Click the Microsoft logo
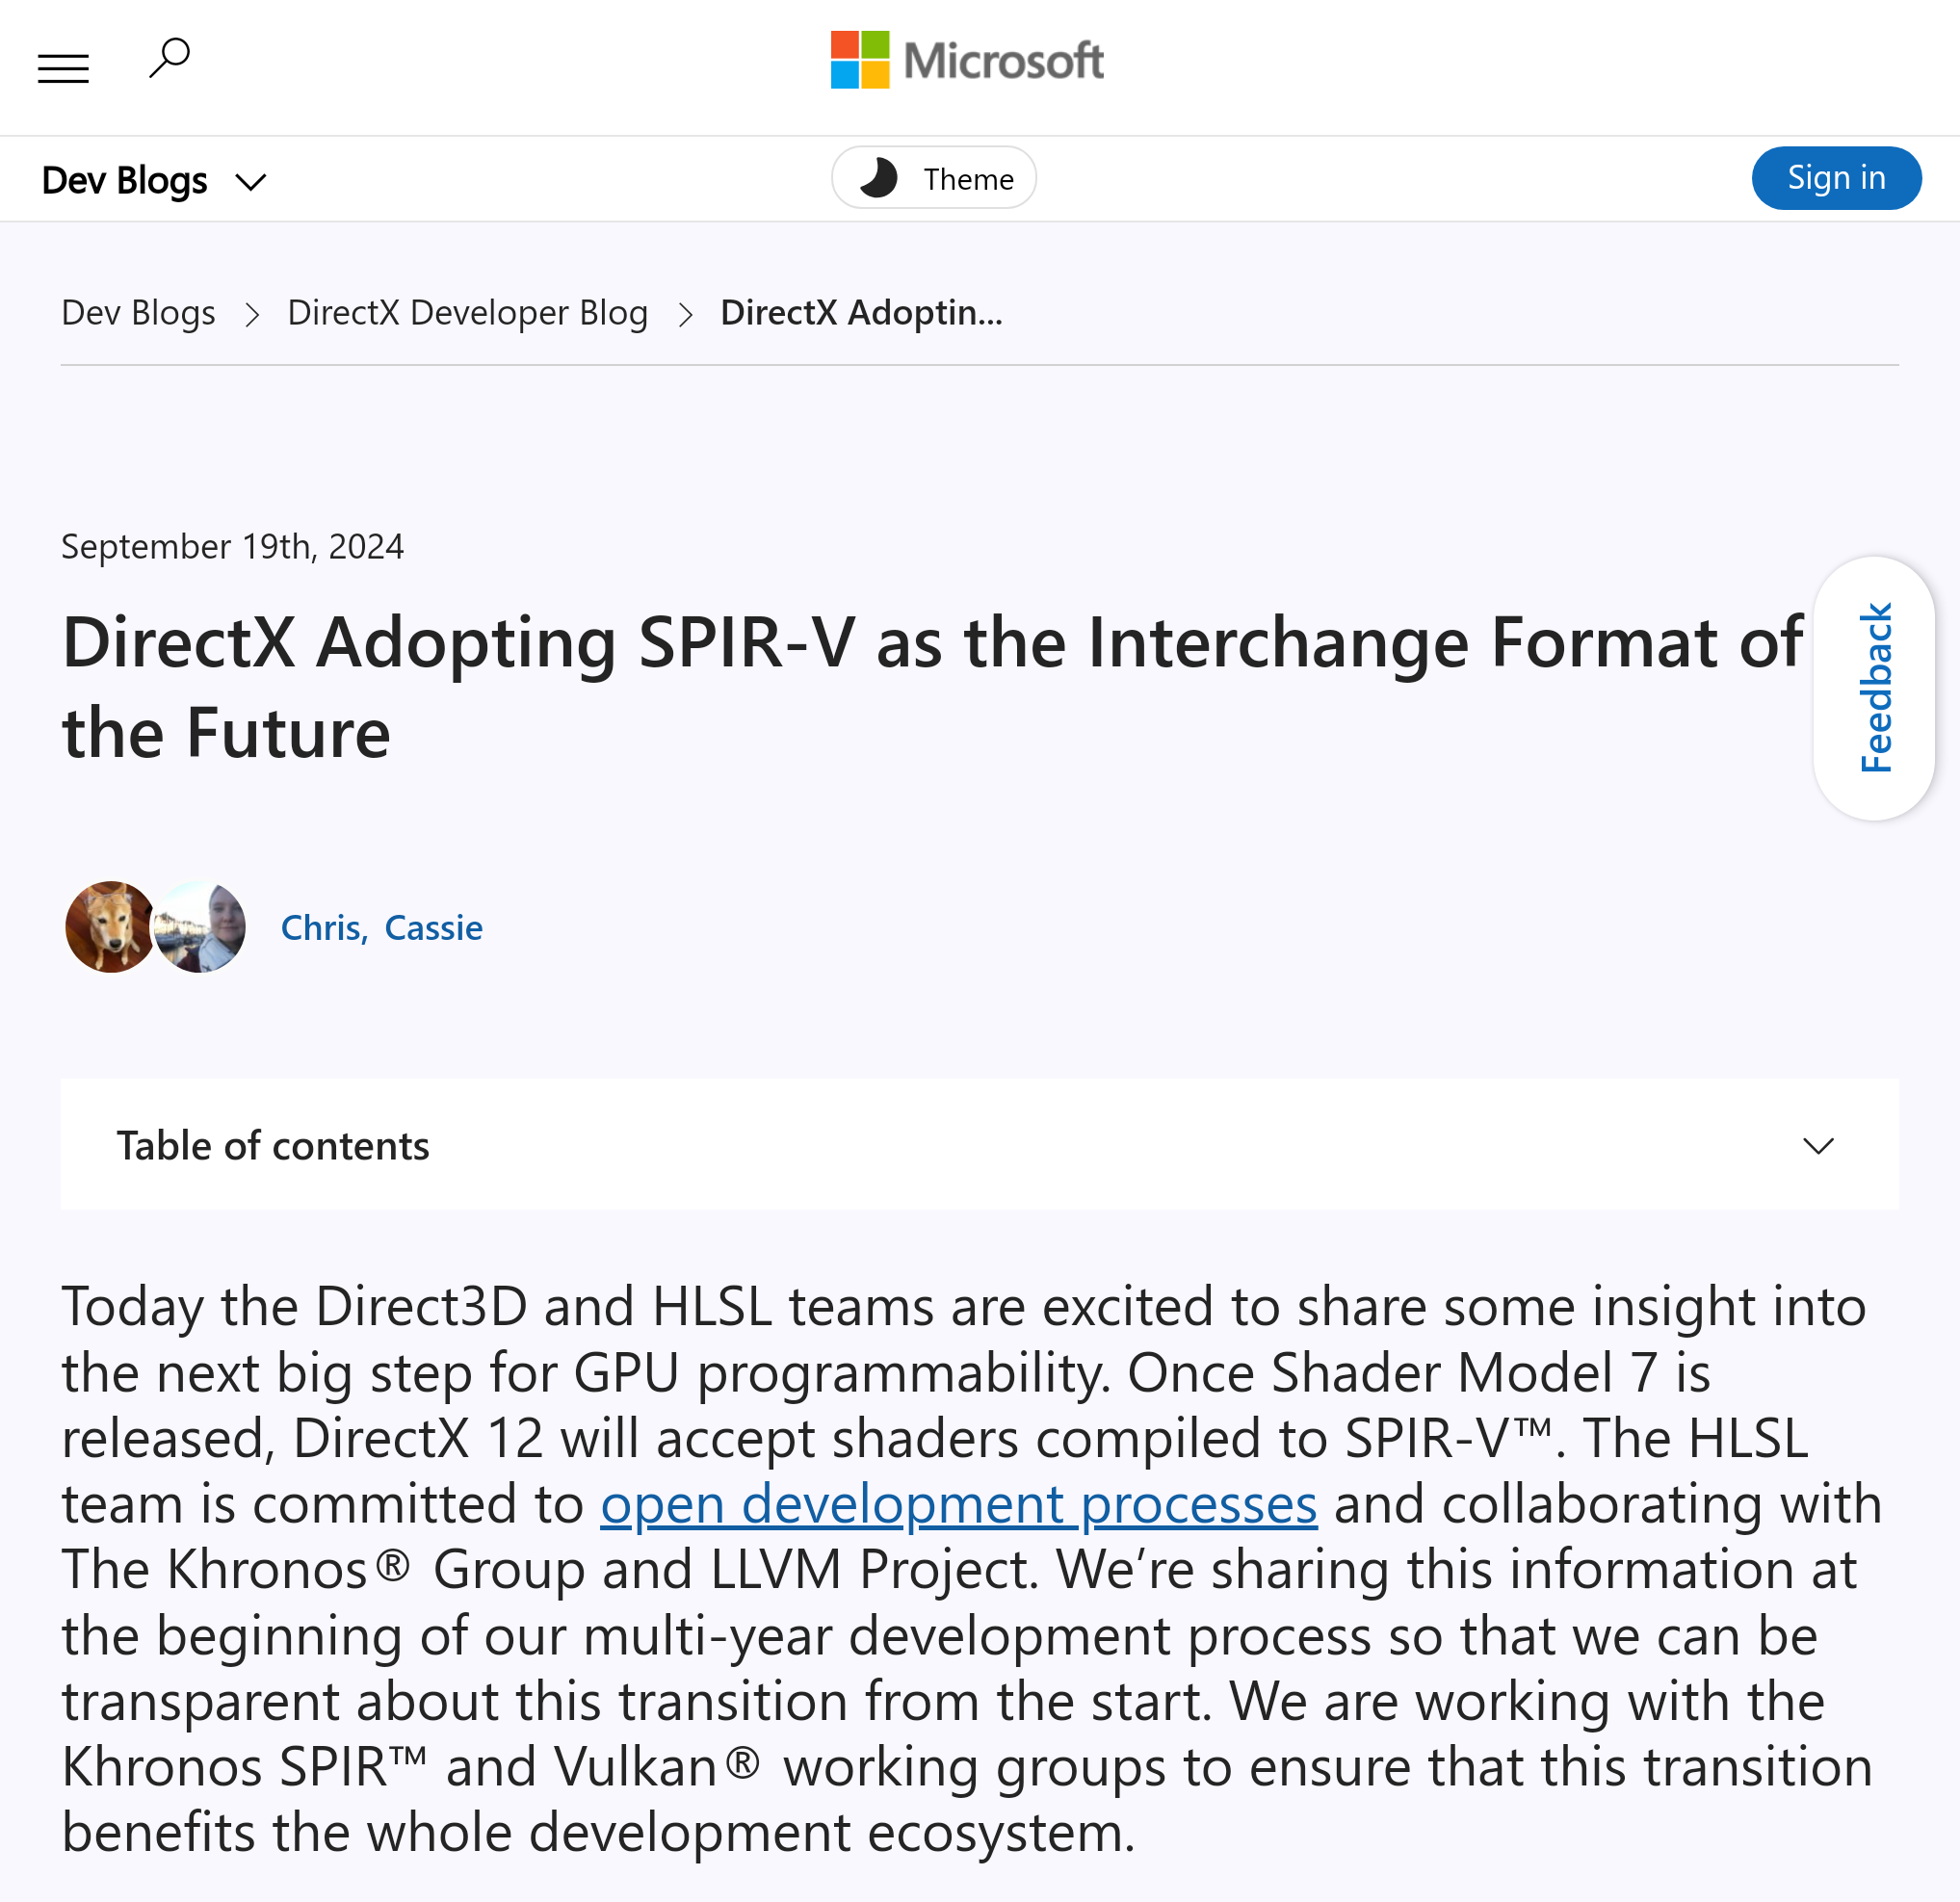This screenshot has width=1960, height=1902. 966,60
